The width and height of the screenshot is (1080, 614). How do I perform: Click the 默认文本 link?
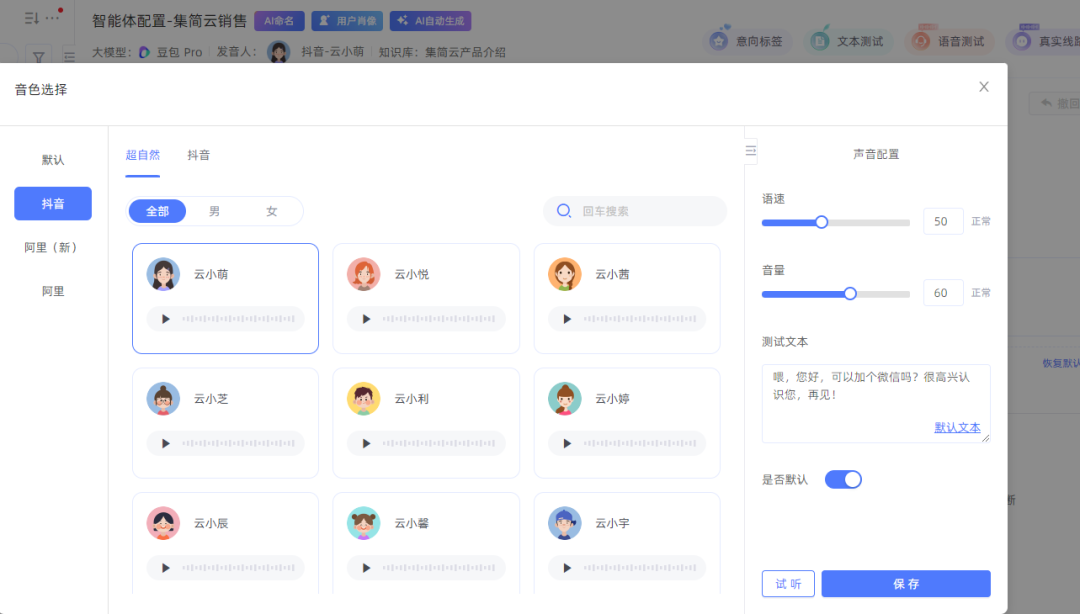coord(957,427)
